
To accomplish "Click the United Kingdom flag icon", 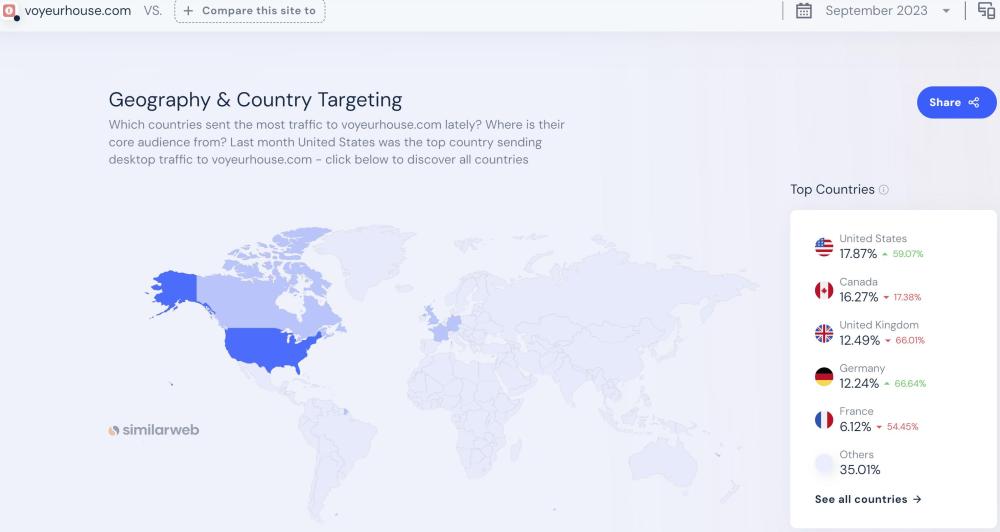I will pos(824,333).
